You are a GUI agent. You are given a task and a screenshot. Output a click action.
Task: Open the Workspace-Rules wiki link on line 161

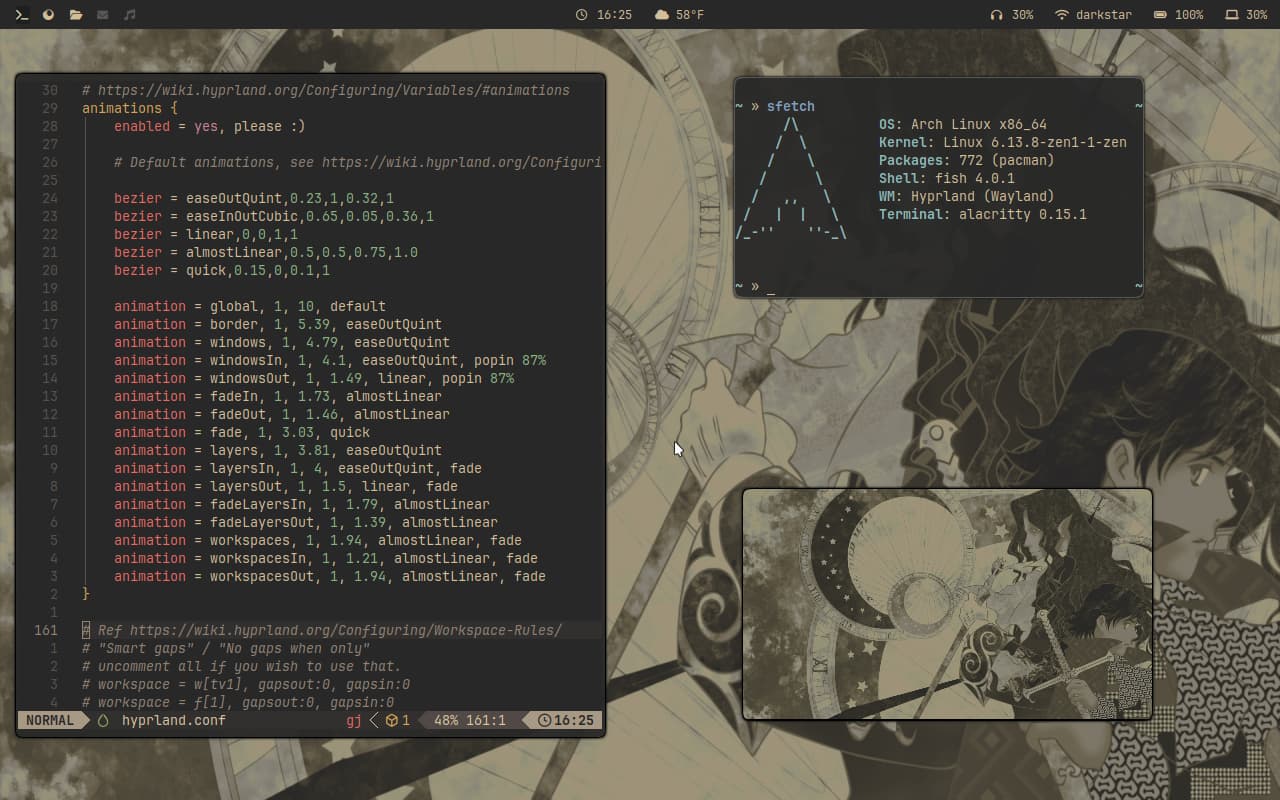tap(346, 630)
